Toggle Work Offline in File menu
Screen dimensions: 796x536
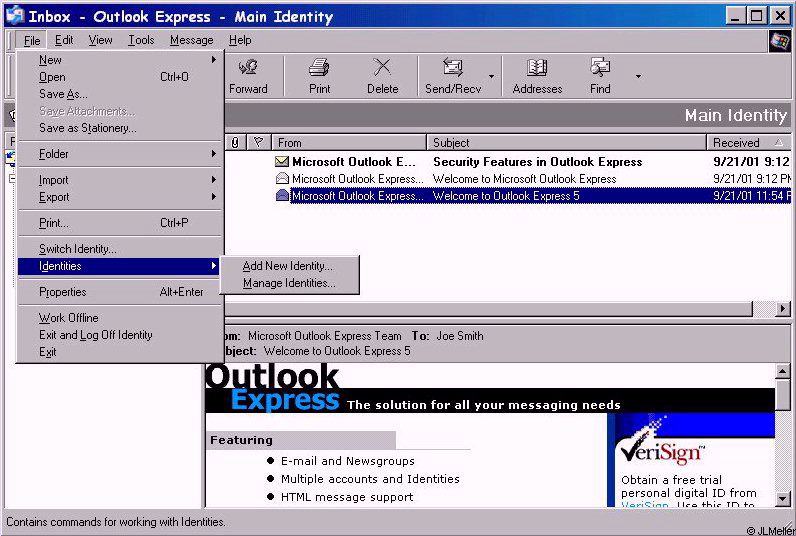119,318
